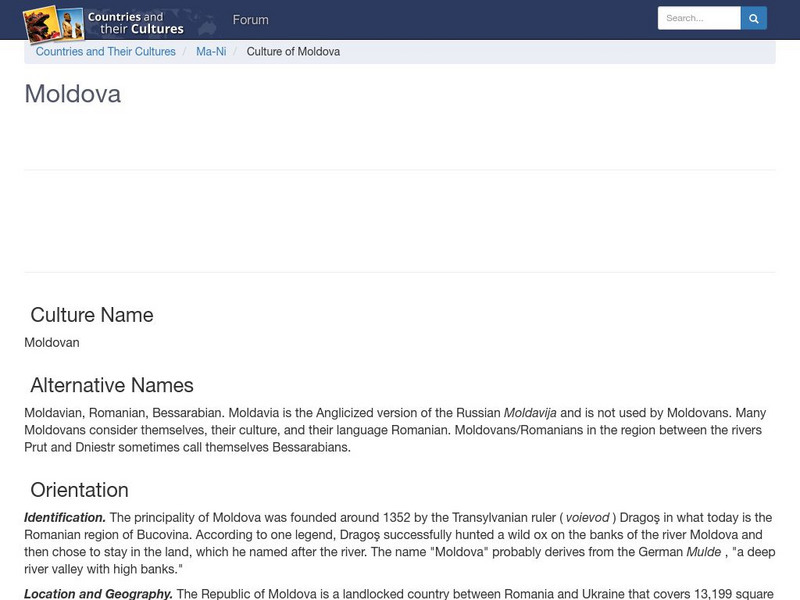This screenshot has height=600, width=800.
Task: Click the italic word Mulde
Action: (704, 552)
